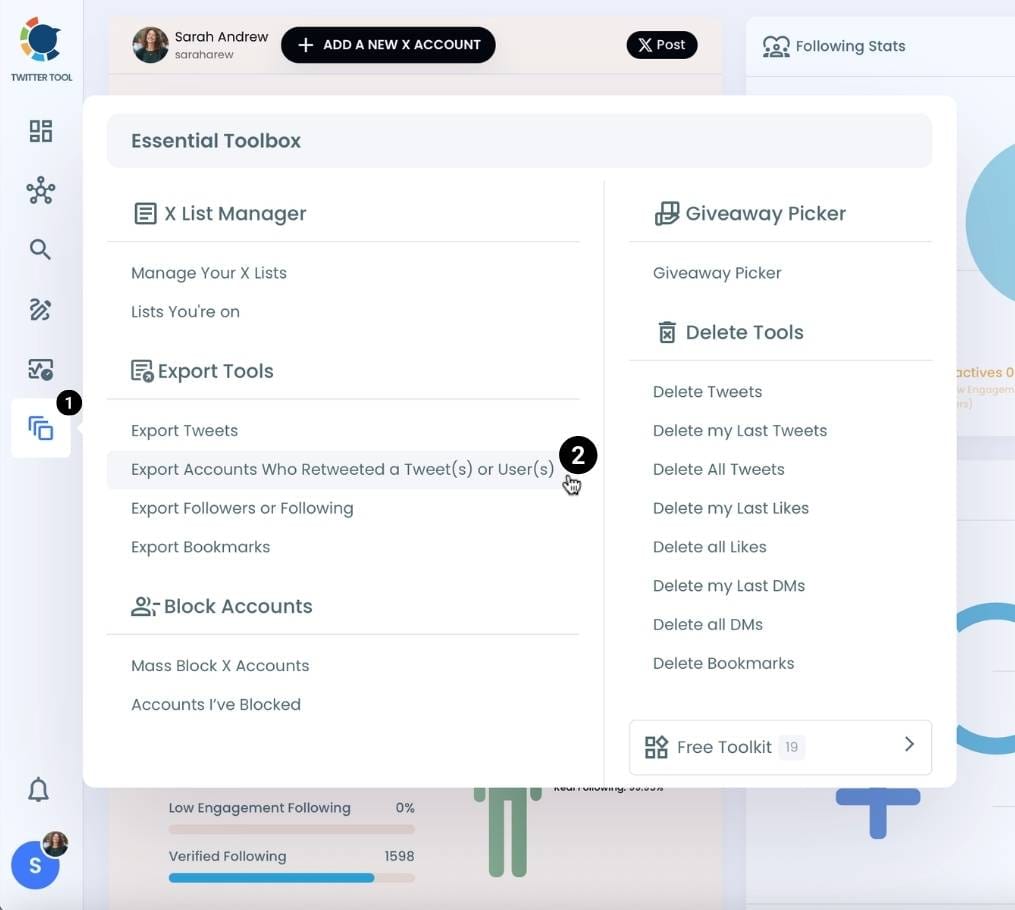Select Export Followers or Following
The height and width of the screenshot is (910, 1015).
242,508
